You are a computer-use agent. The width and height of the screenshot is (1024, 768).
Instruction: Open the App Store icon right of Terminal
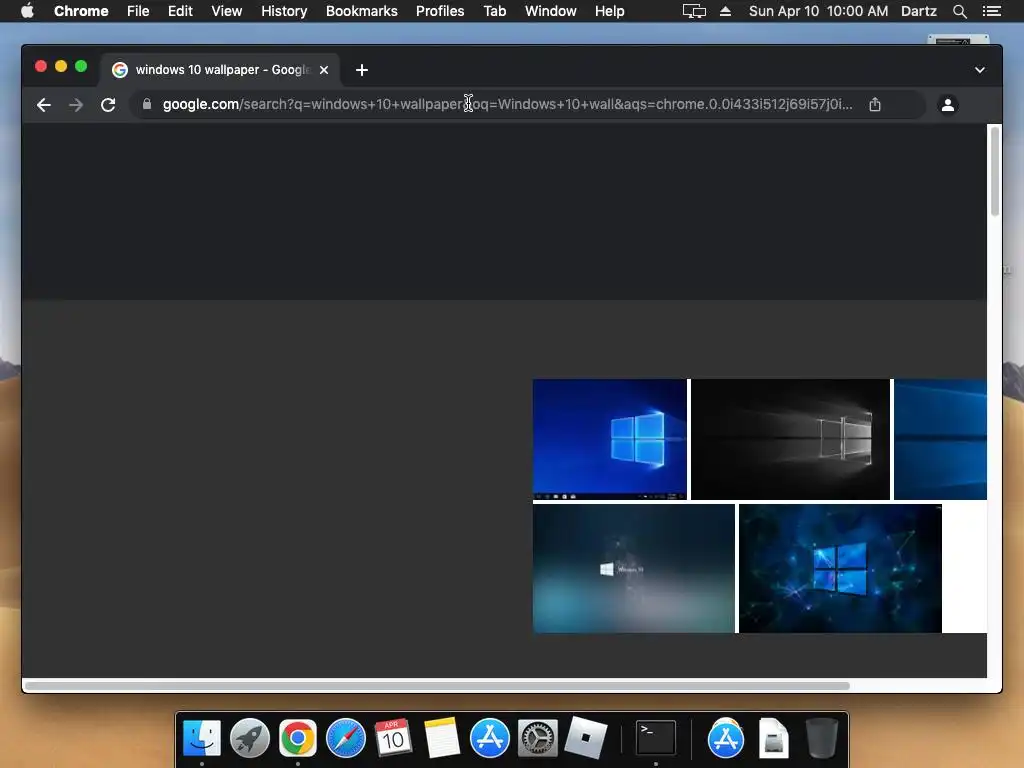tap(726, 738)
